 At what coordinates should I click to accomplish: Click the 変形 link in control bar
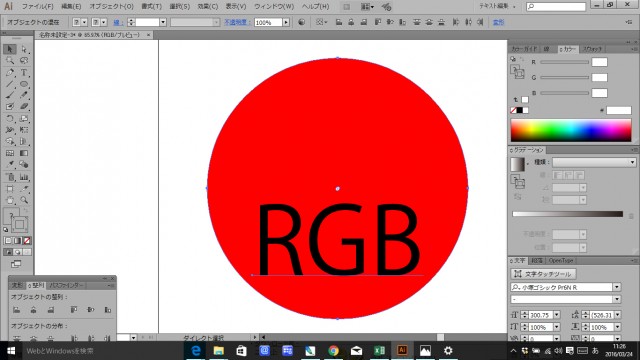tap(498, 22)
